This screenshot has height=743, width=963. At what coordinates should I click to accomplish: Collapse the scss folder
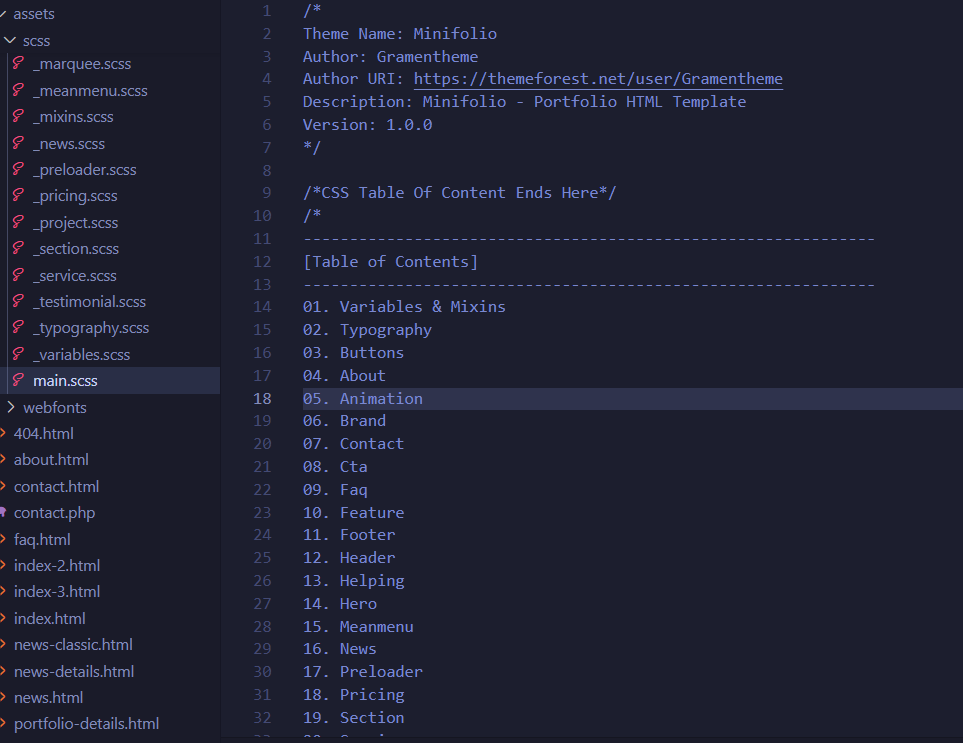pos(10,41)
